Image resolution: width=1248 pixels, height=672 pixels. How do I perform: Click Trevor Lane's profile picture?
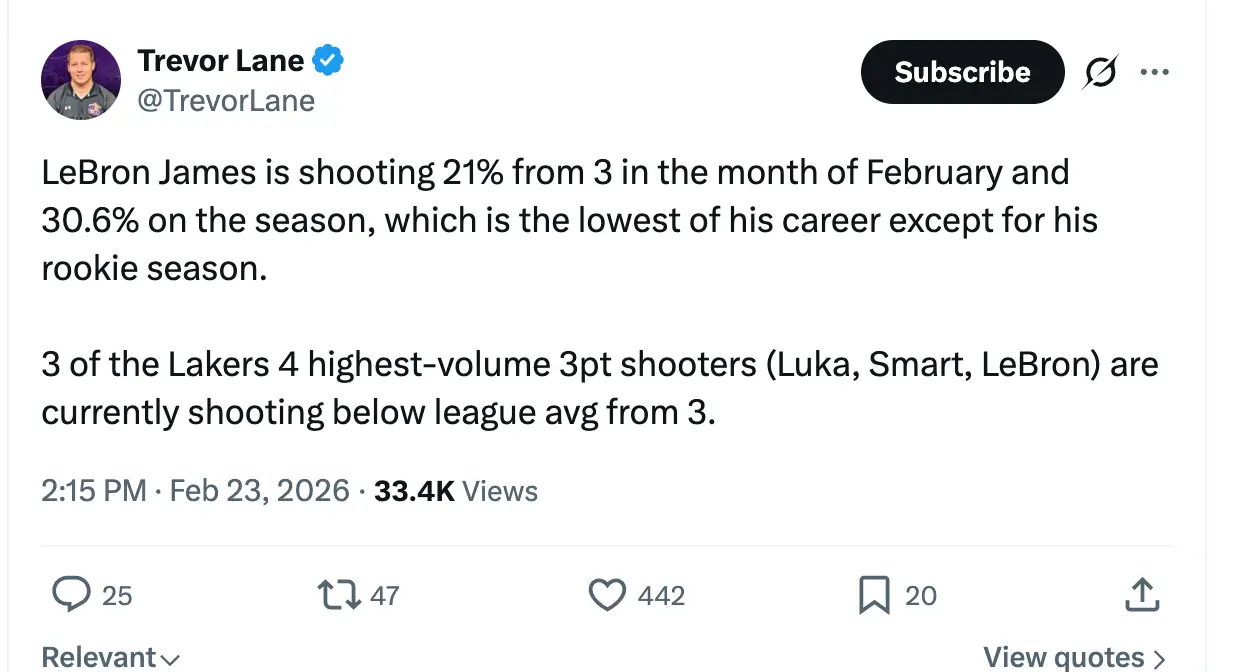81,80
